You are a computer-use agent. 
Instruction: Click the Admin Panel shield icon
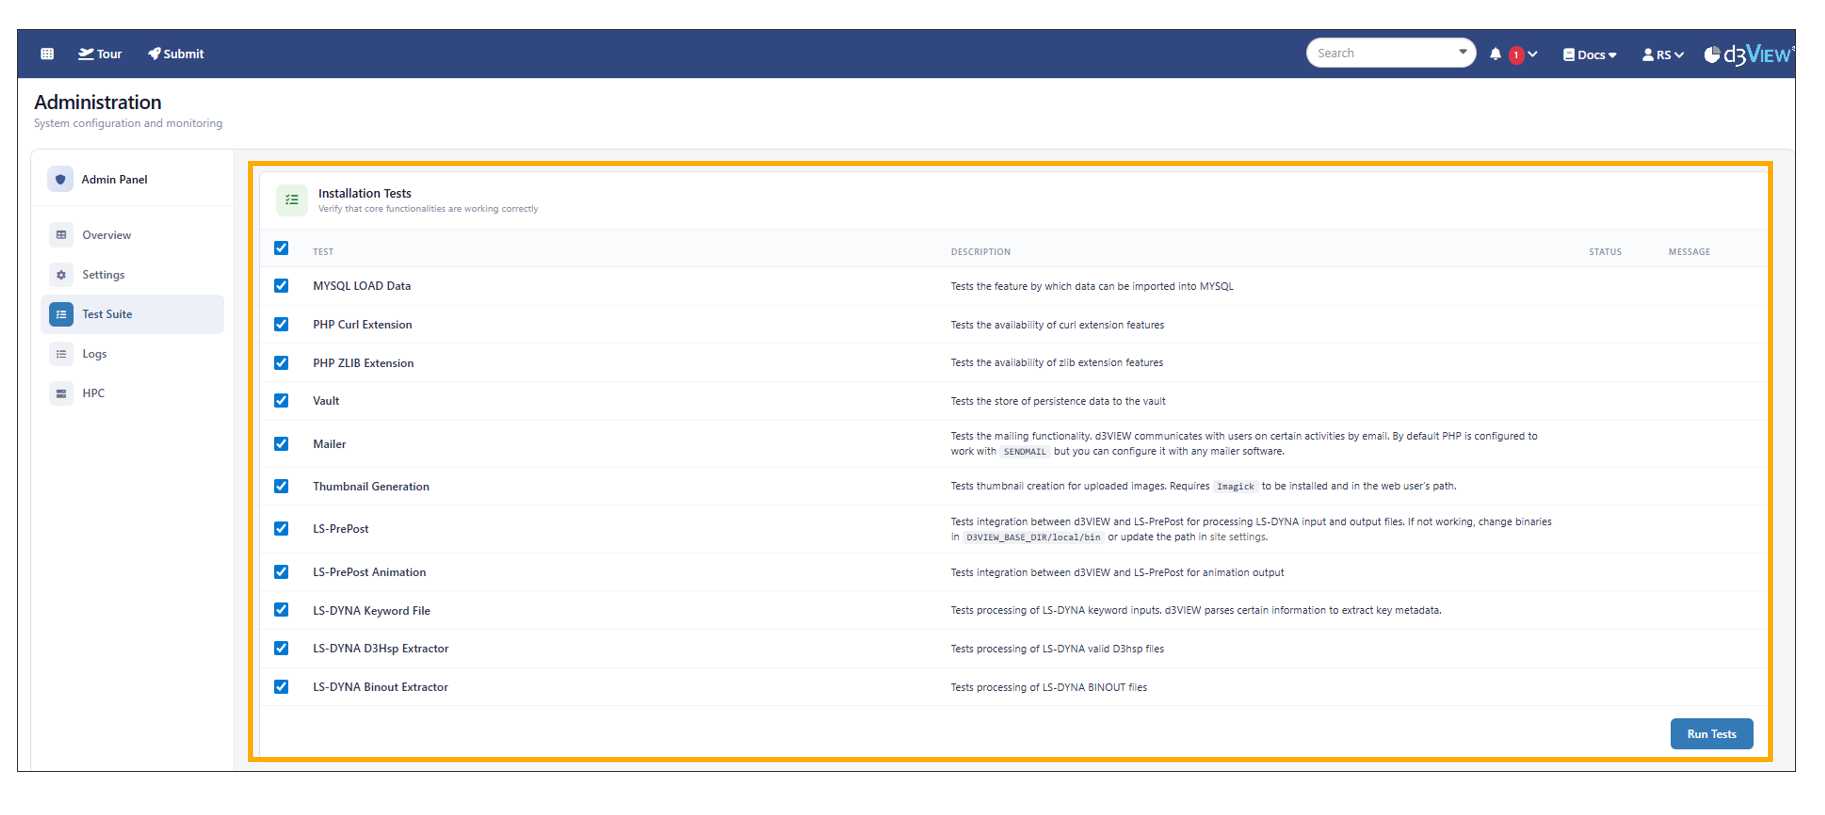pyautogui.click(x=61, y=179)
